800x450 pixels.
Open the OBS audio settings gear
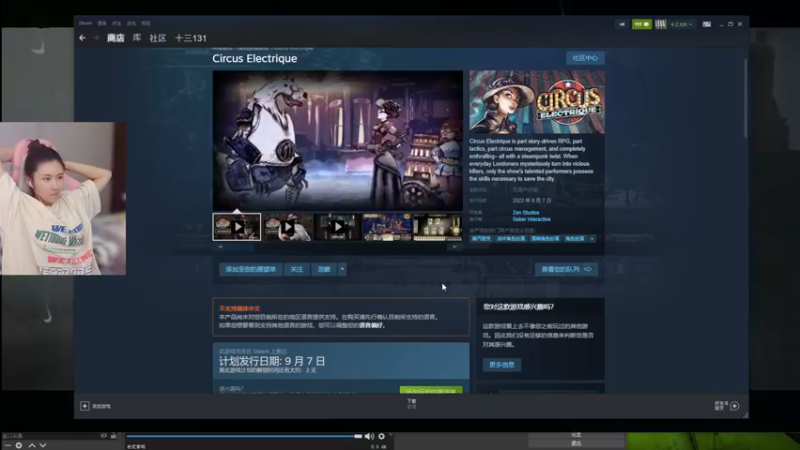tap(382, 436)
